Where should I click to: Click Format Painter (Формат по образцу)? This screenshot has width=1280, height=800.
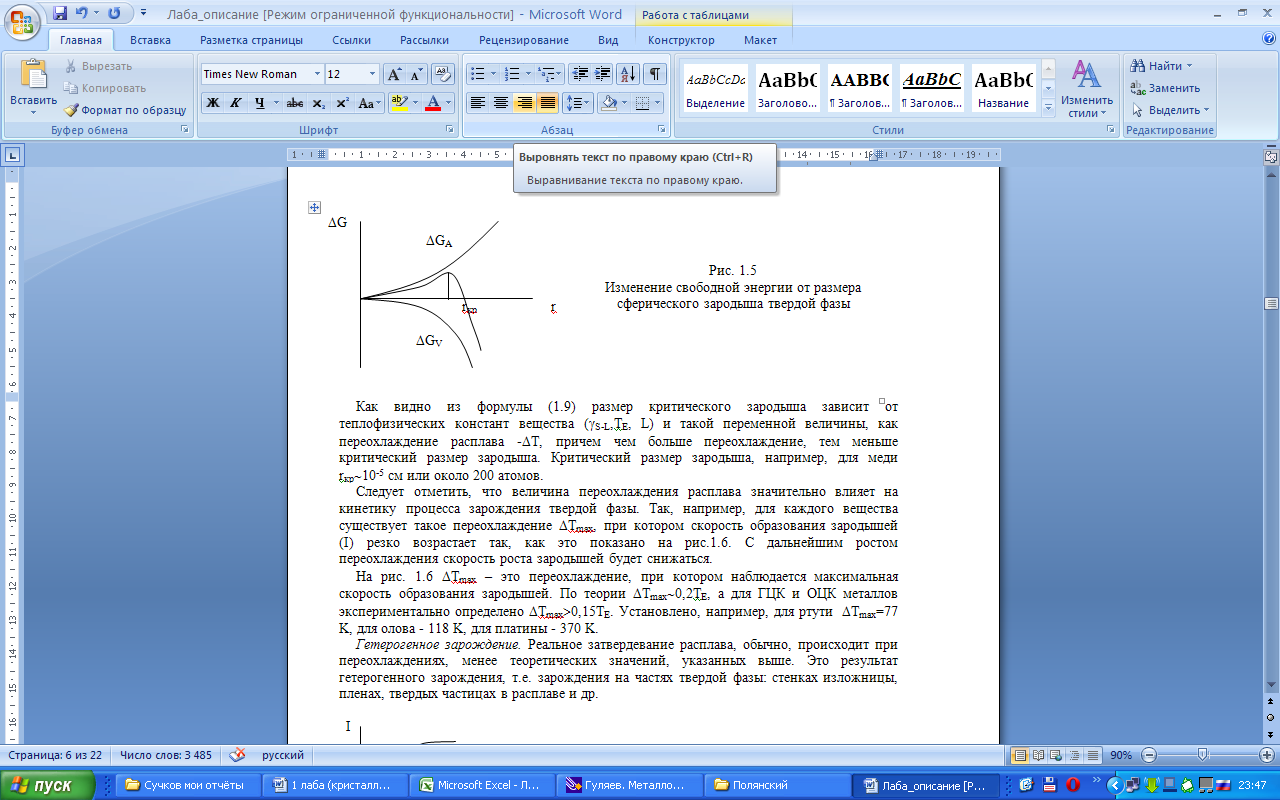[x=126, y=110]
